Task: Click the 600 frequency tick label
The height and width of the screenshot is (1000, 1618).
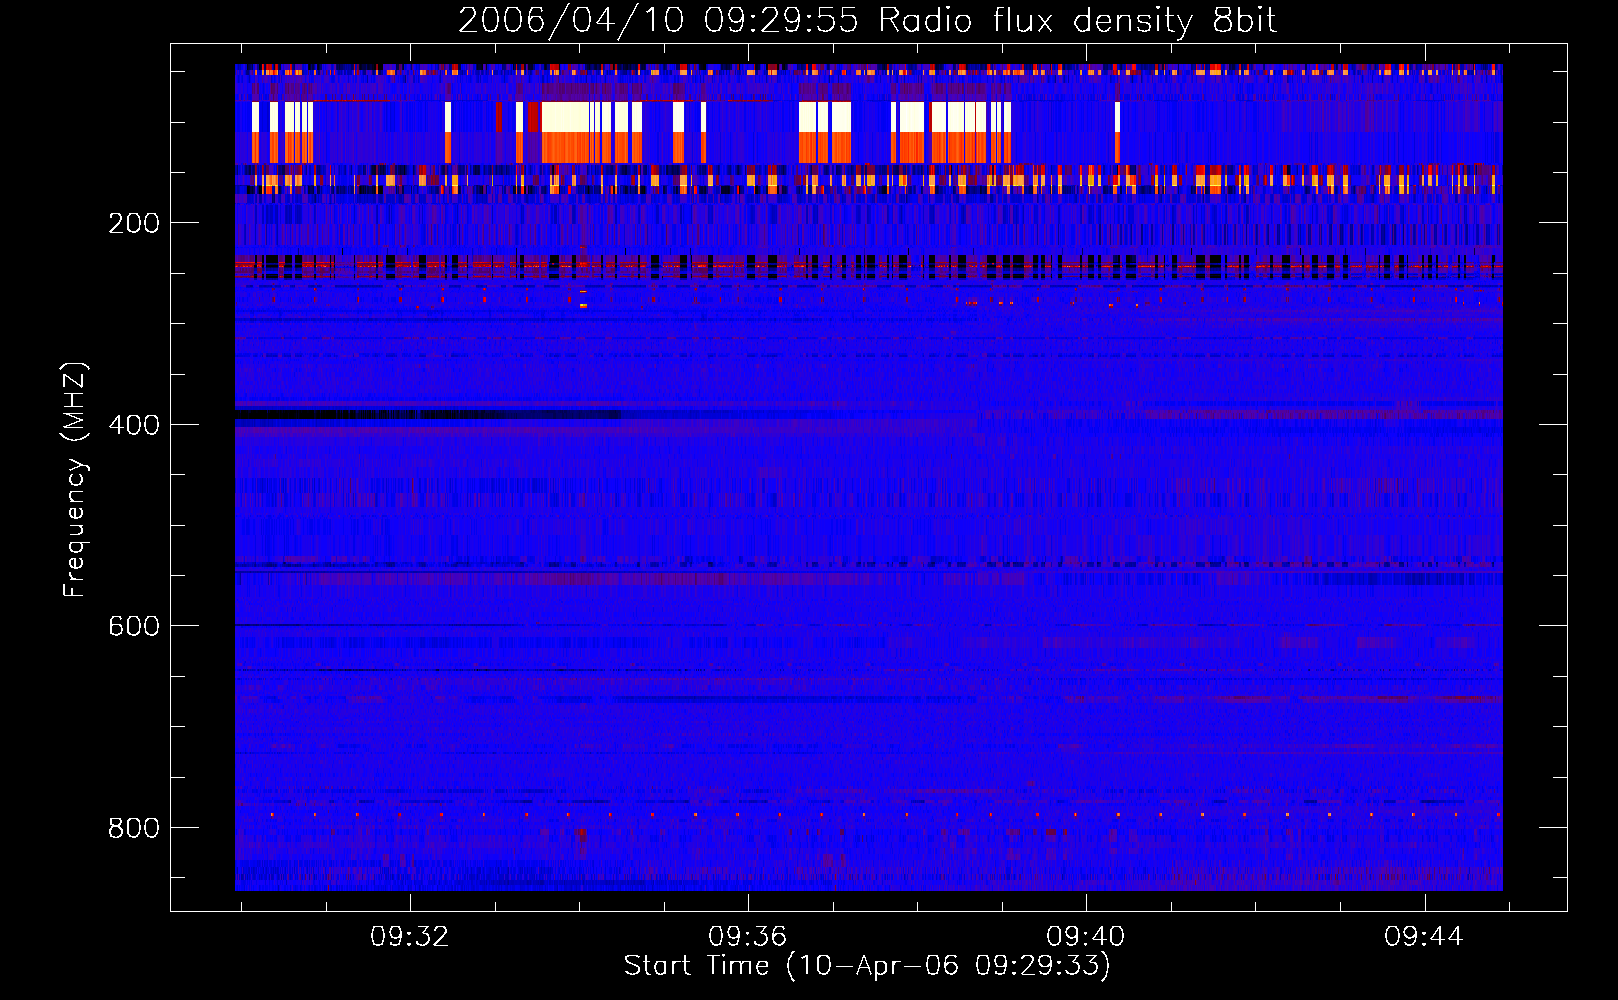Action: (x=134, y=626)
